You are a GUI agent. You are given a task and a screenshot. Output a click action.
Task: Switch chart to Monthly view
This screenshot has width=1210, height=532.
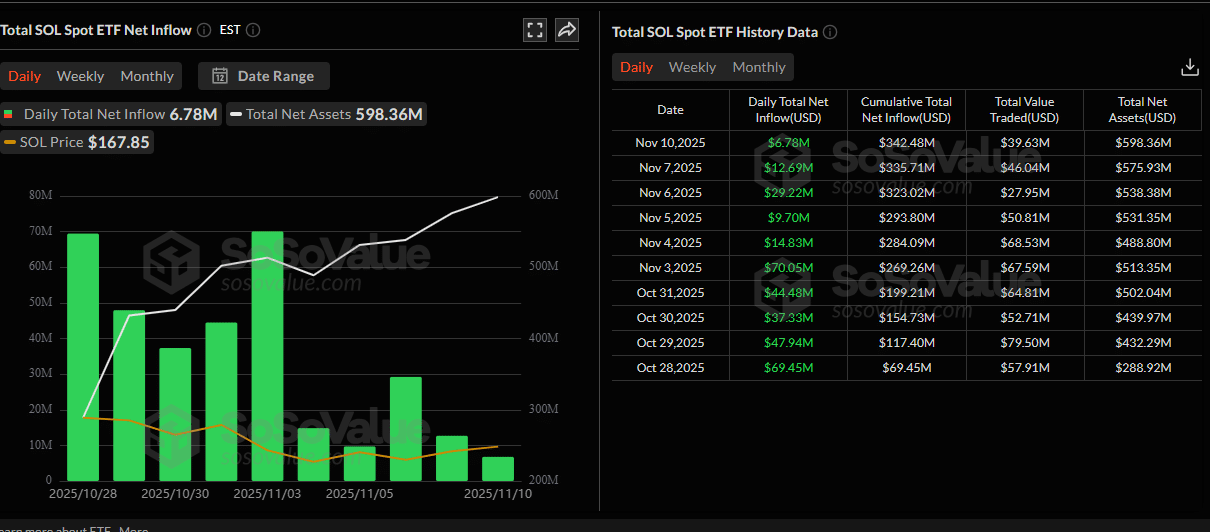pos(147,76)
